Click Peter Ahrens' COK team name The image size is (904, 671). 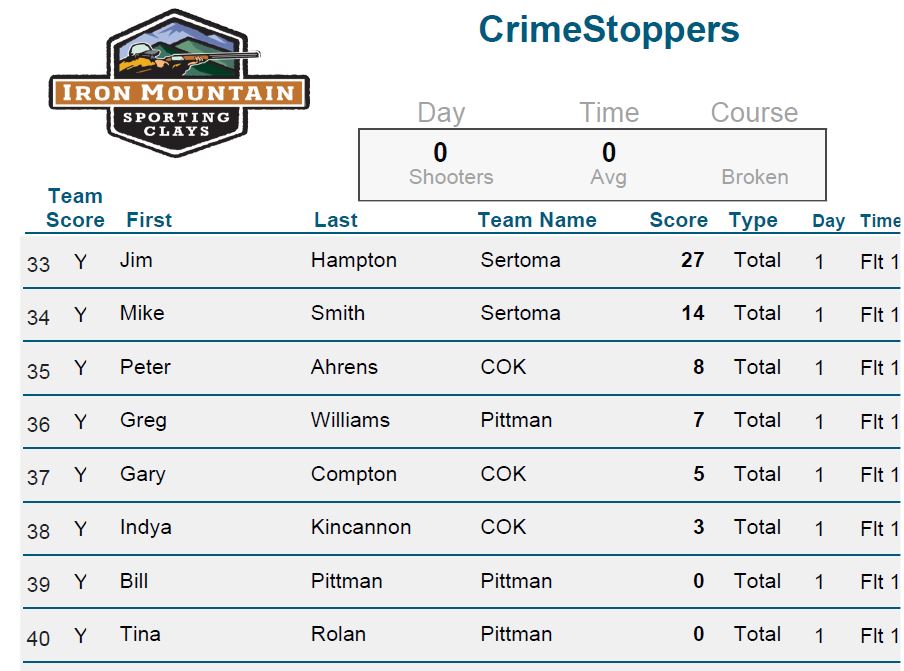click(x=503, y=367)
